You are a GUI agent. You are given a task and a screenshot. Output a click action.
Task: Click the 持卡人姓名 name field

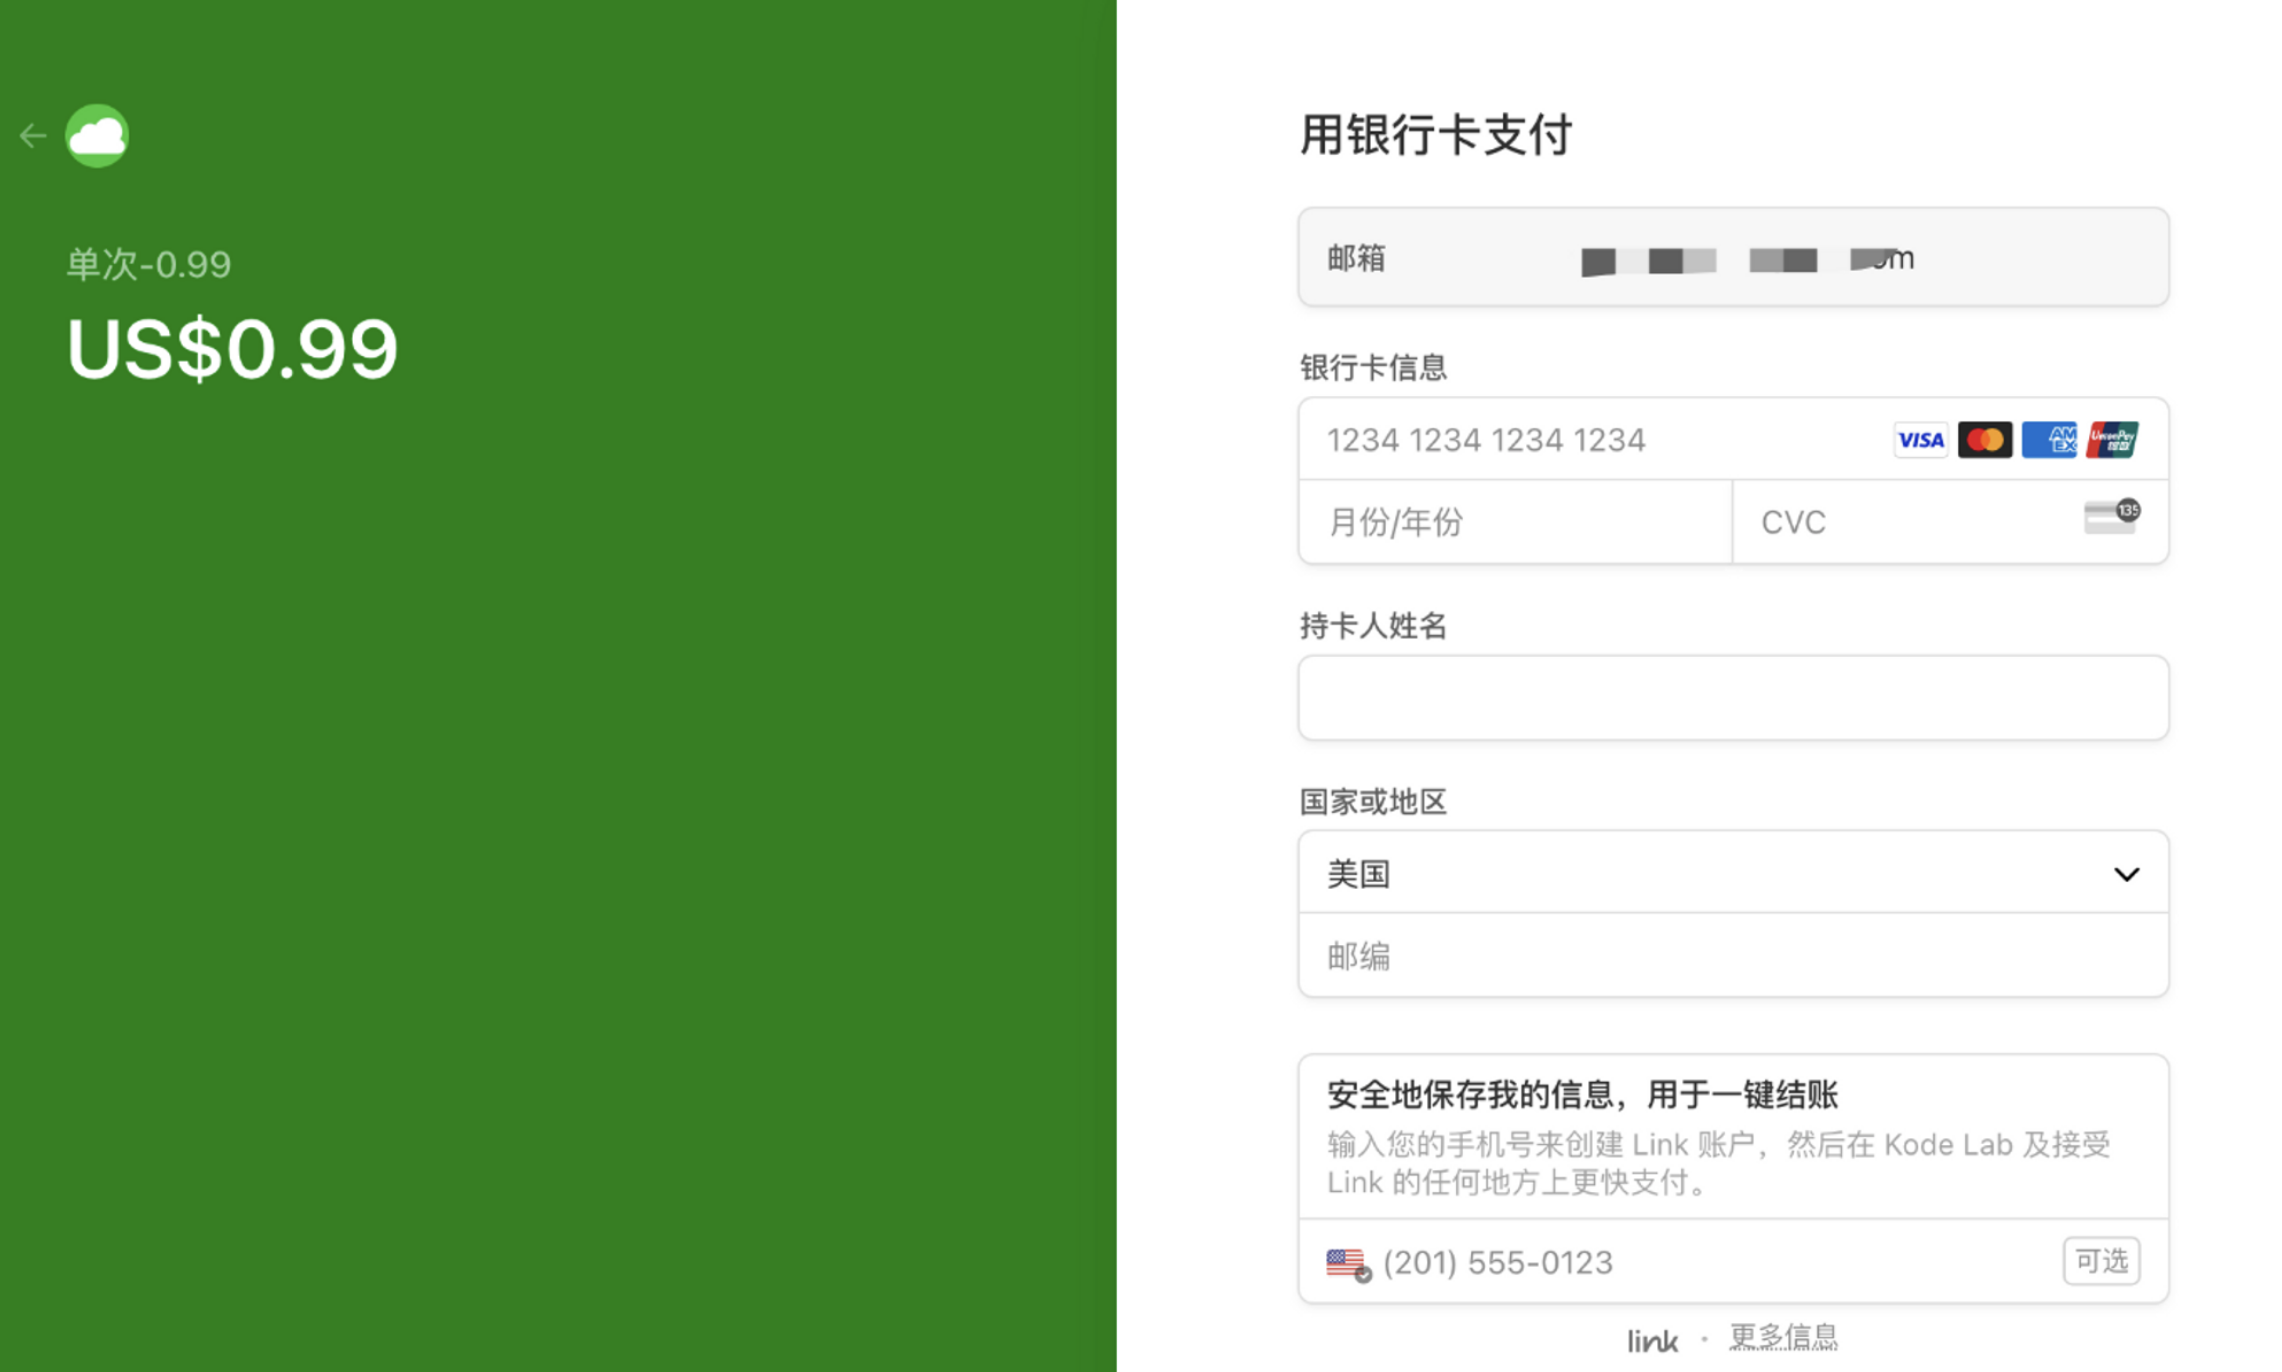tap(1732, 698)
